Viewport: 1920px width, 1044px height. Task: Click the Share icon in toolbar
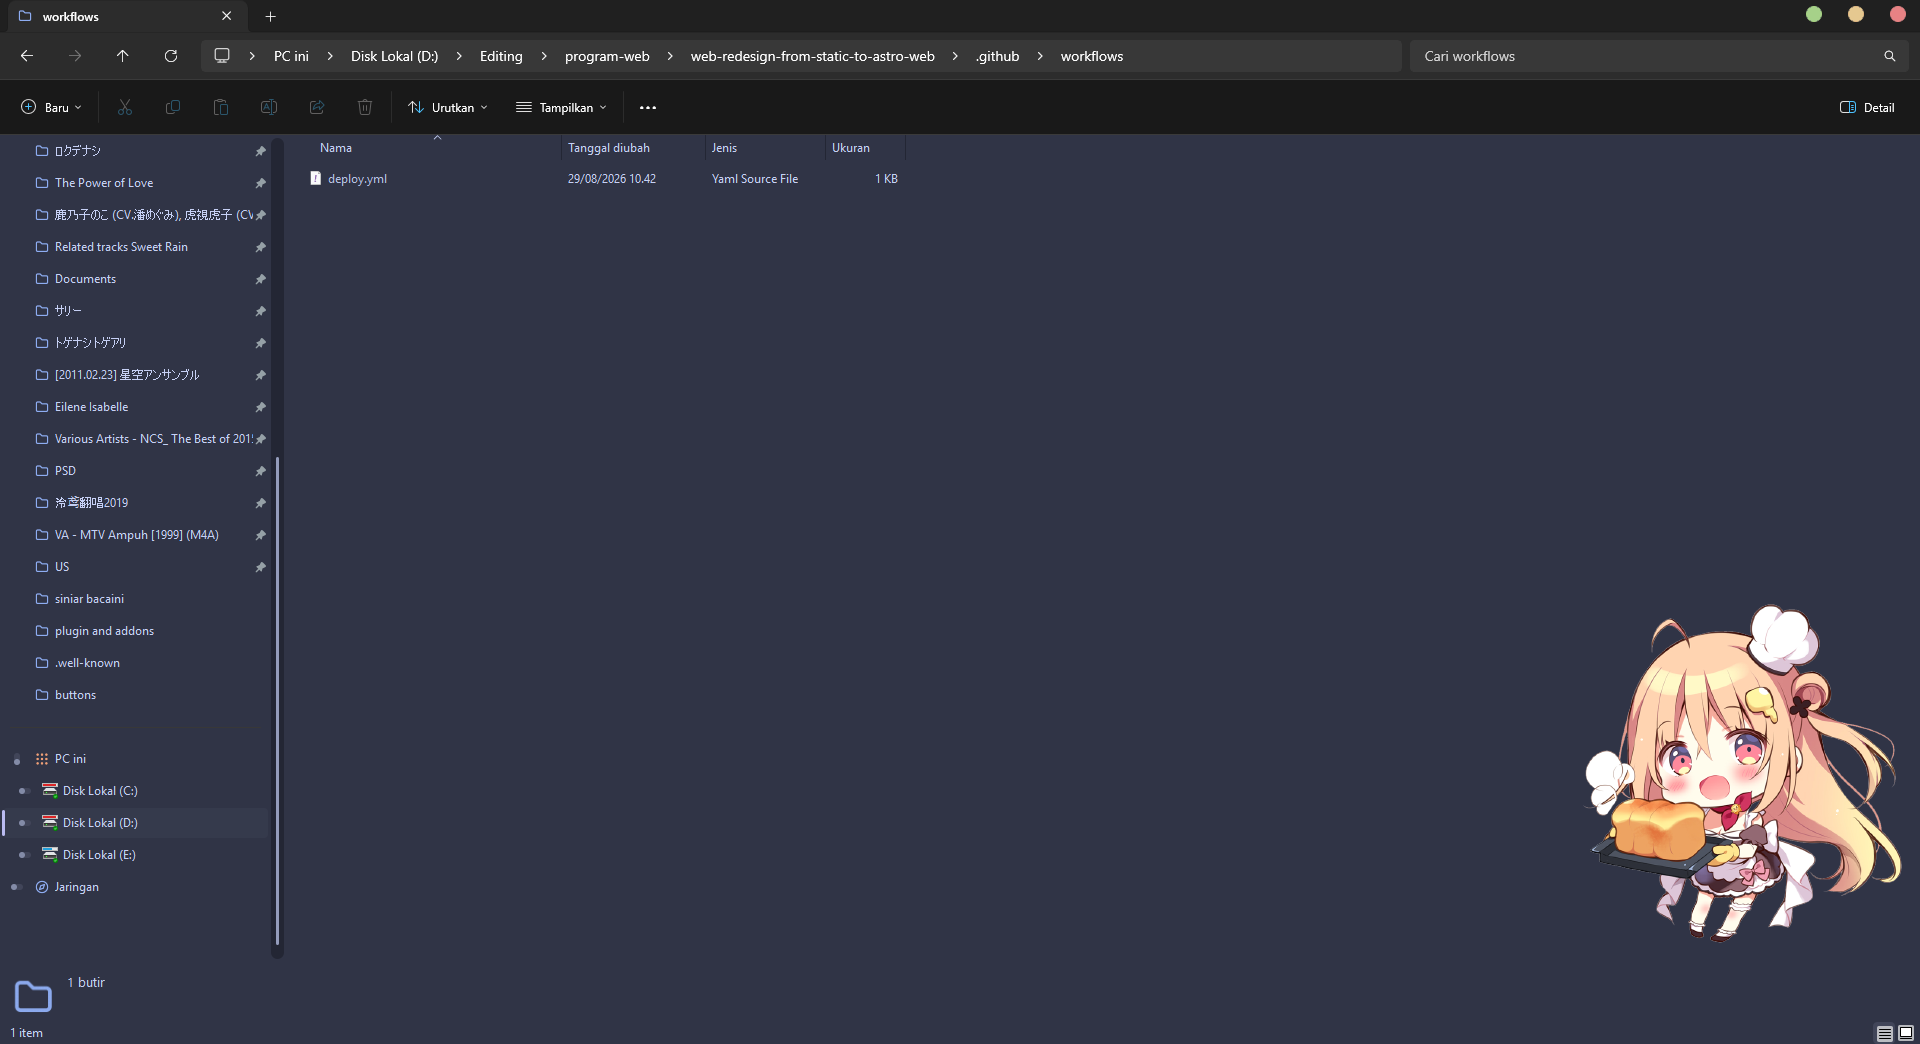pyautogui.click(x=317, y=107)
